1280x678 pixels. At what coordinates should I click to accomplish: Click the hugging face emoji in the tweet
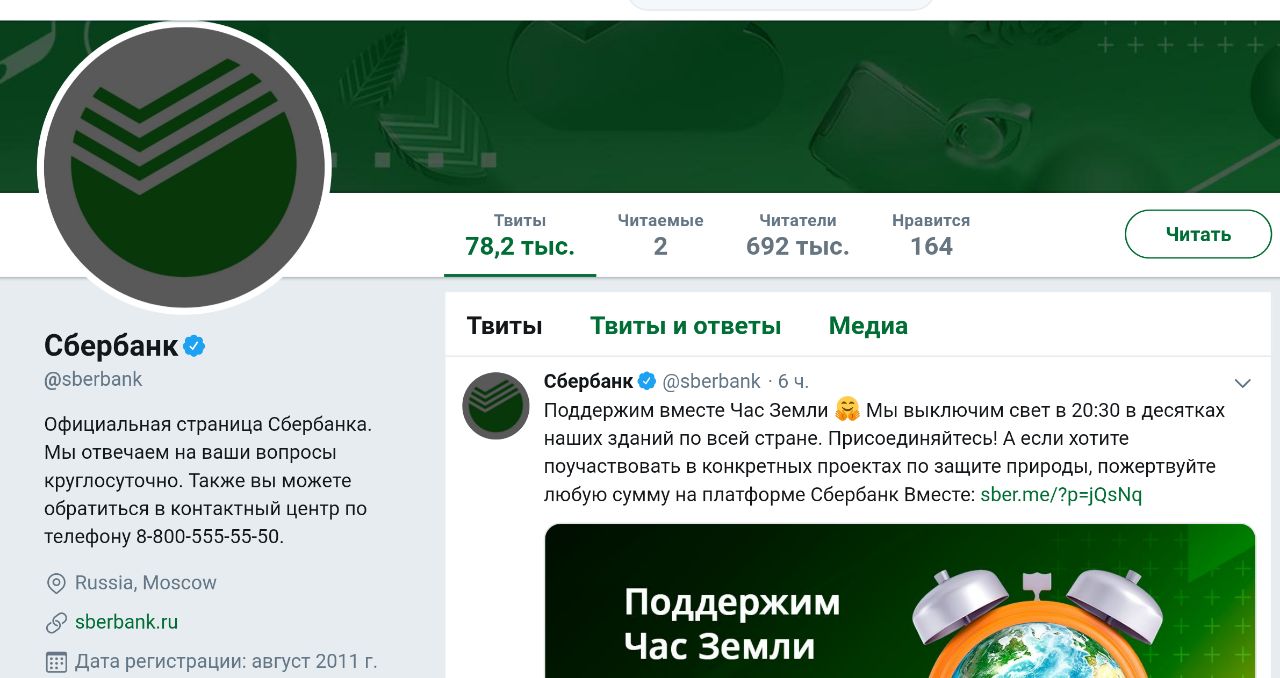(847, 410)
